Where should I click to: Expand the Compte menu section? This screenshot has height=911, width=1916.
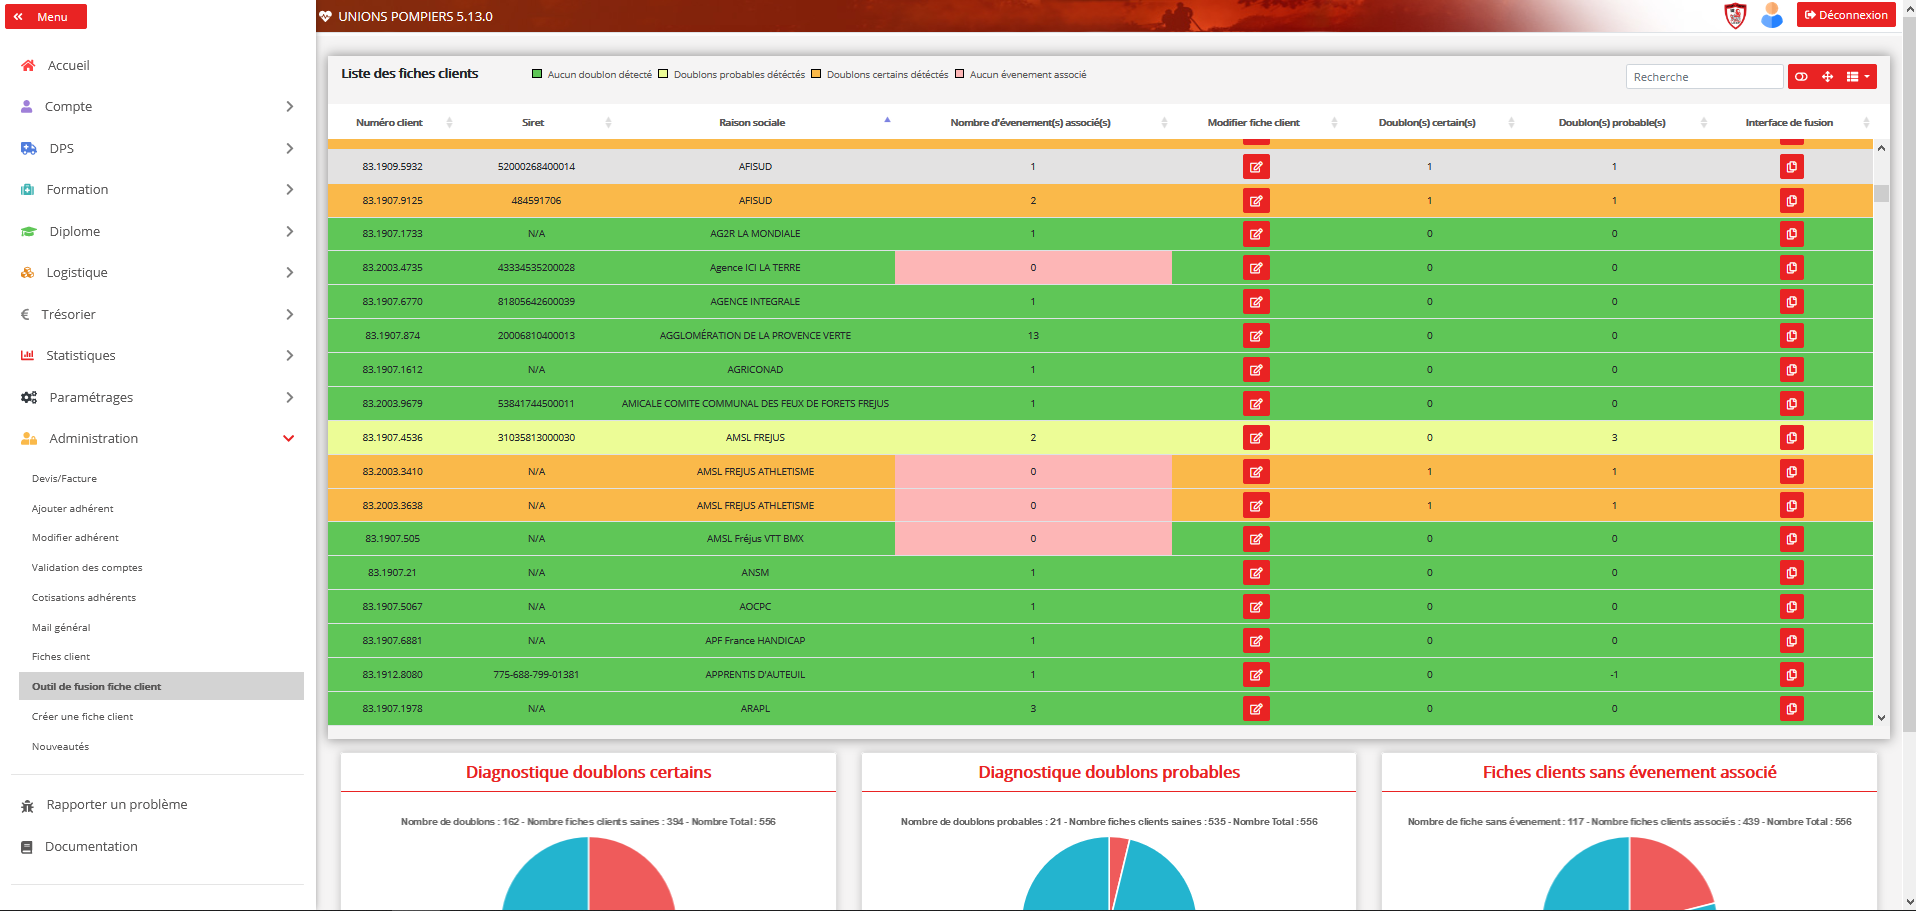[157, 106]
